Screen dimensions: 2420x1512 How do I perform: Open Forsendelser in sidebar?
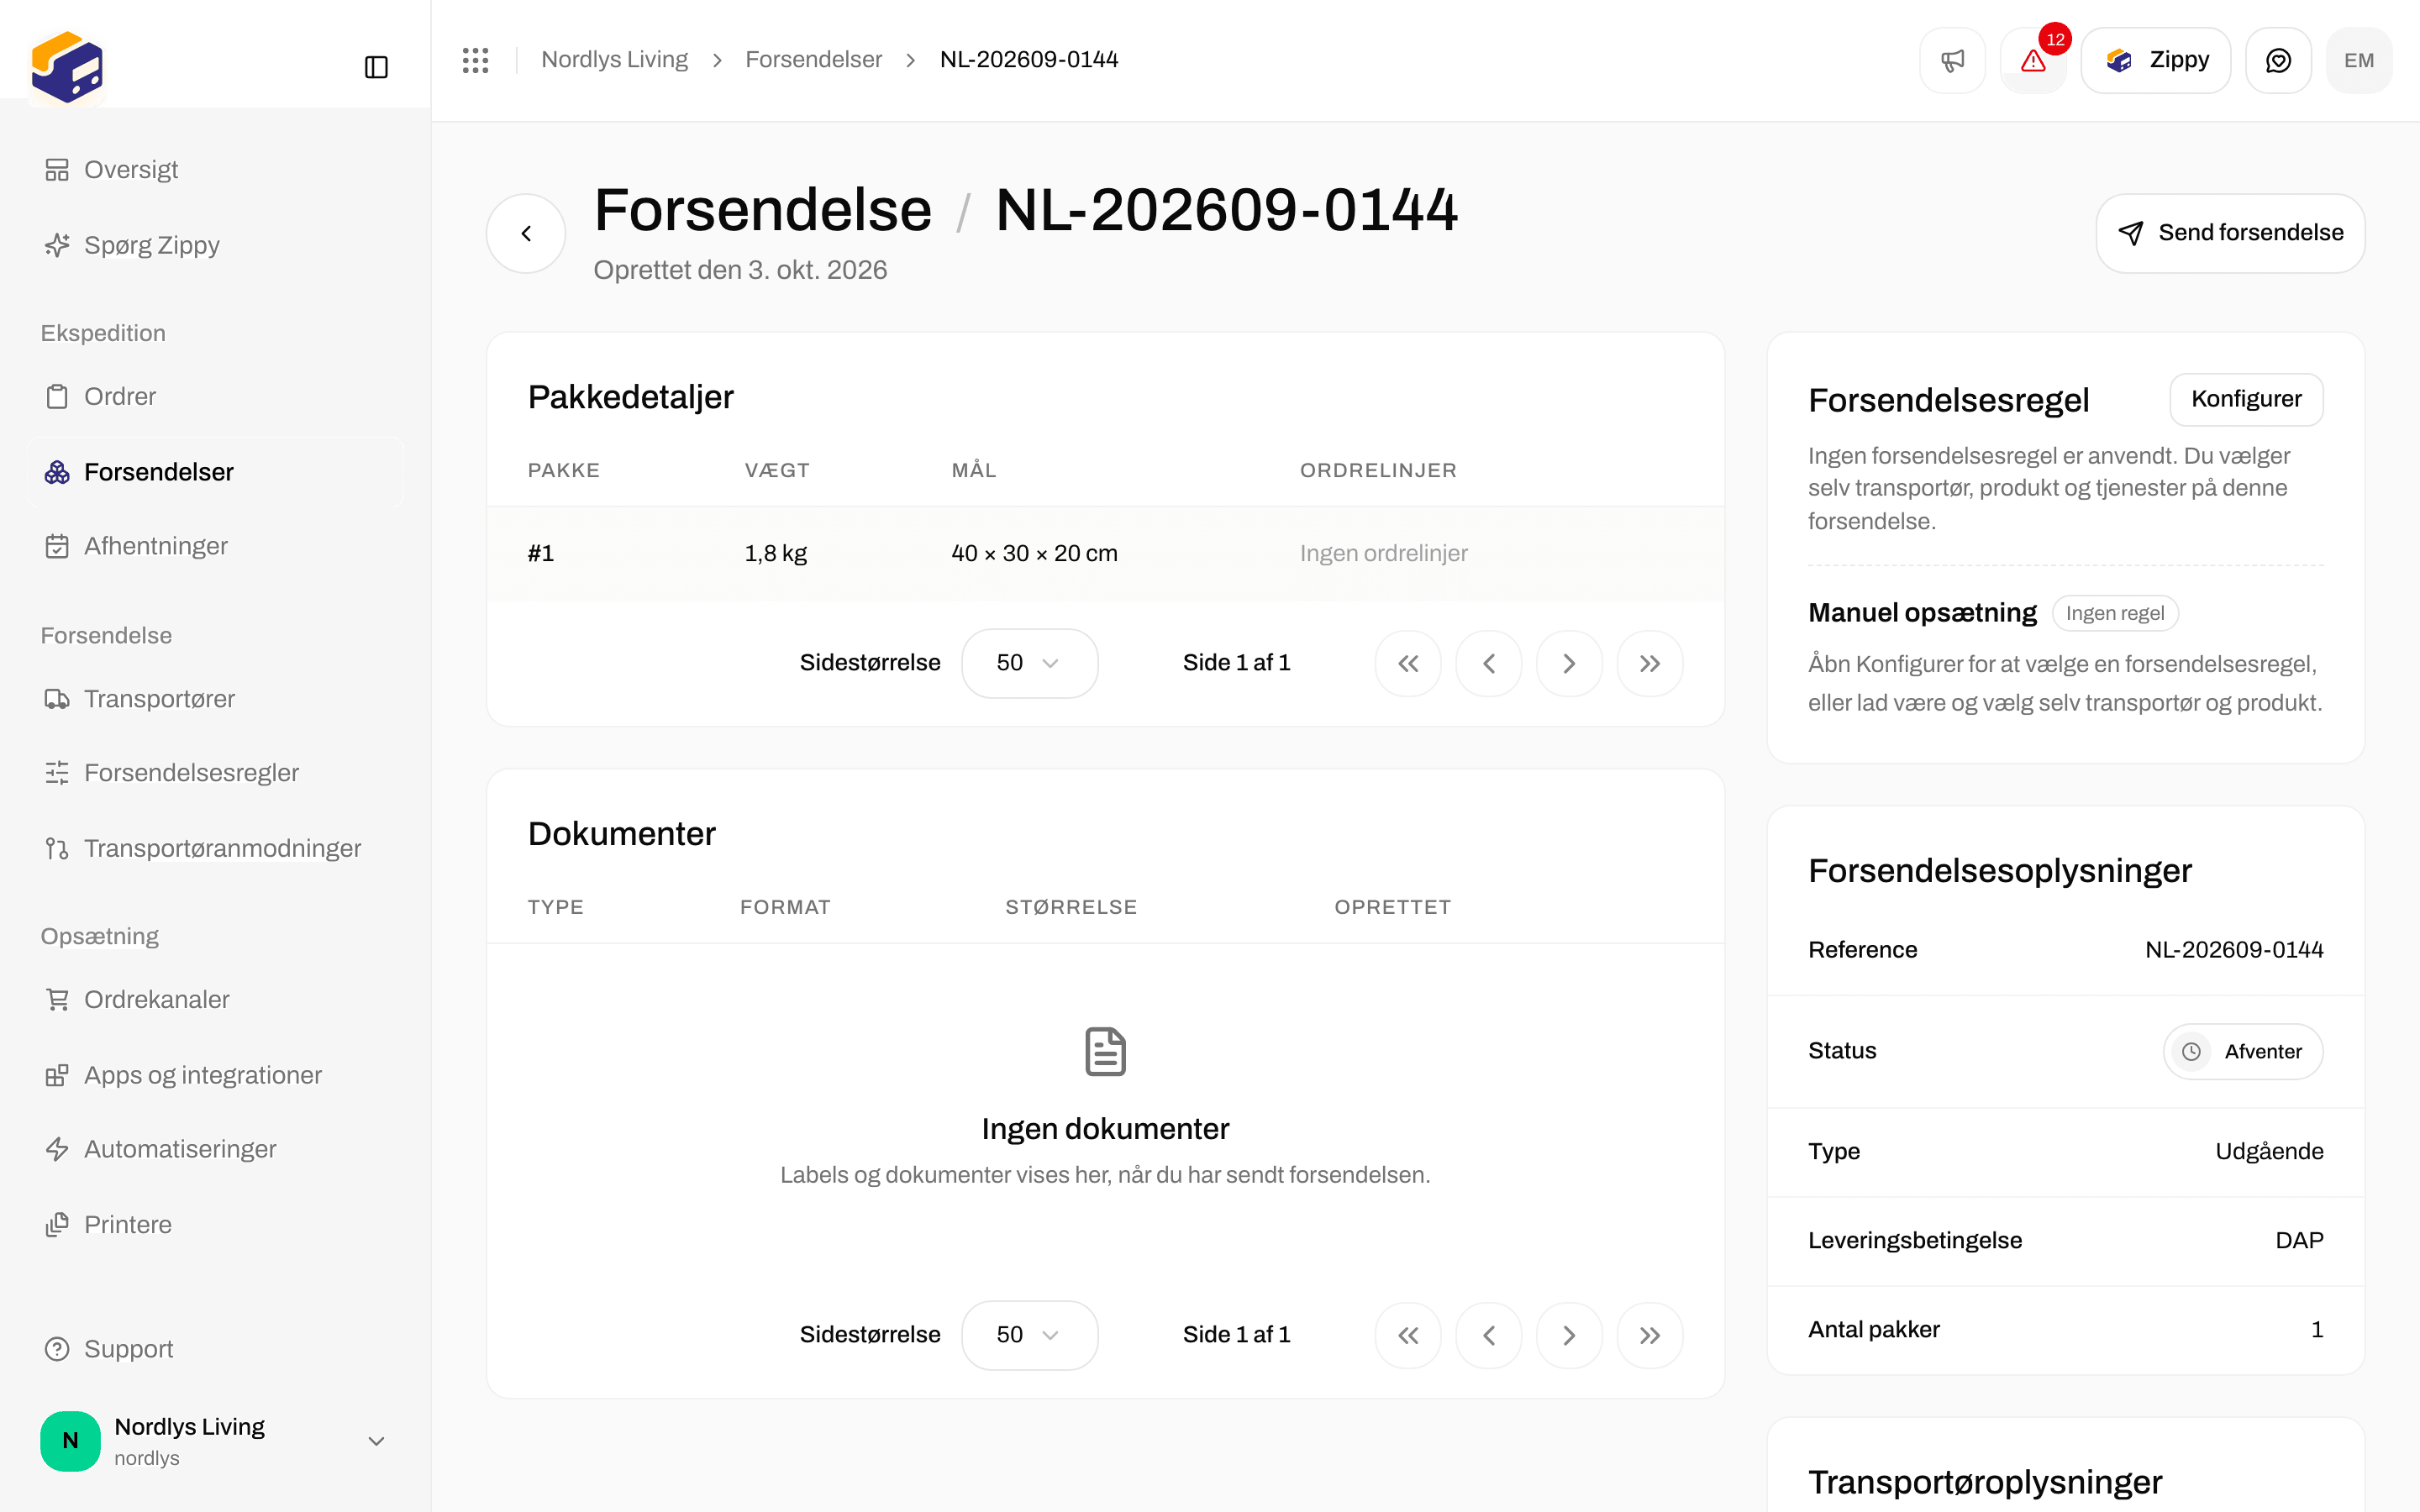[216, 472]
